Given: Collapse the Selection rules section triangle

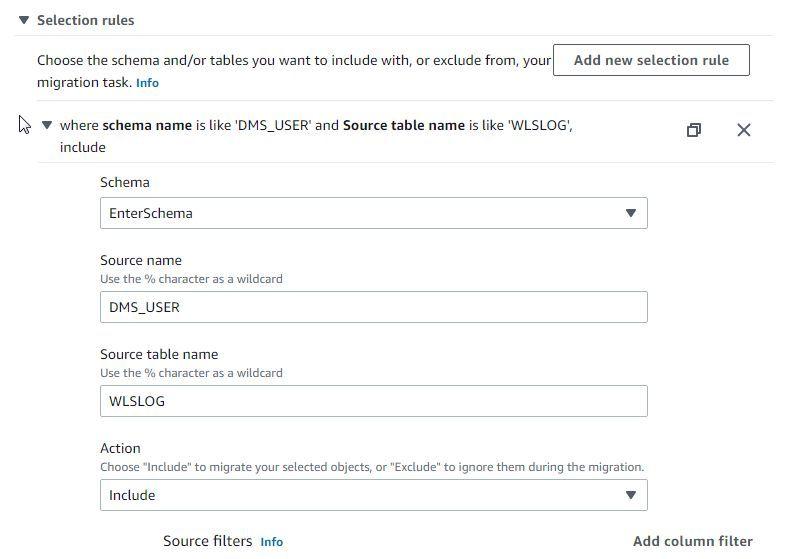Looking at the screenshot, I should pos(24,20).
